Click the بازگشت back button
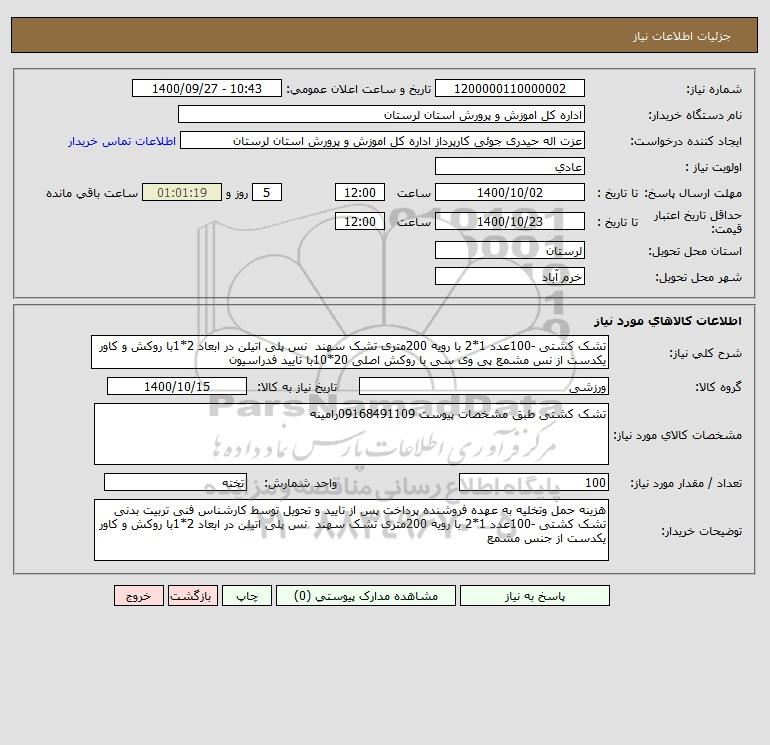Image resolution: width=770 pixels, height=745 pixels. click(x=192, y=596)
